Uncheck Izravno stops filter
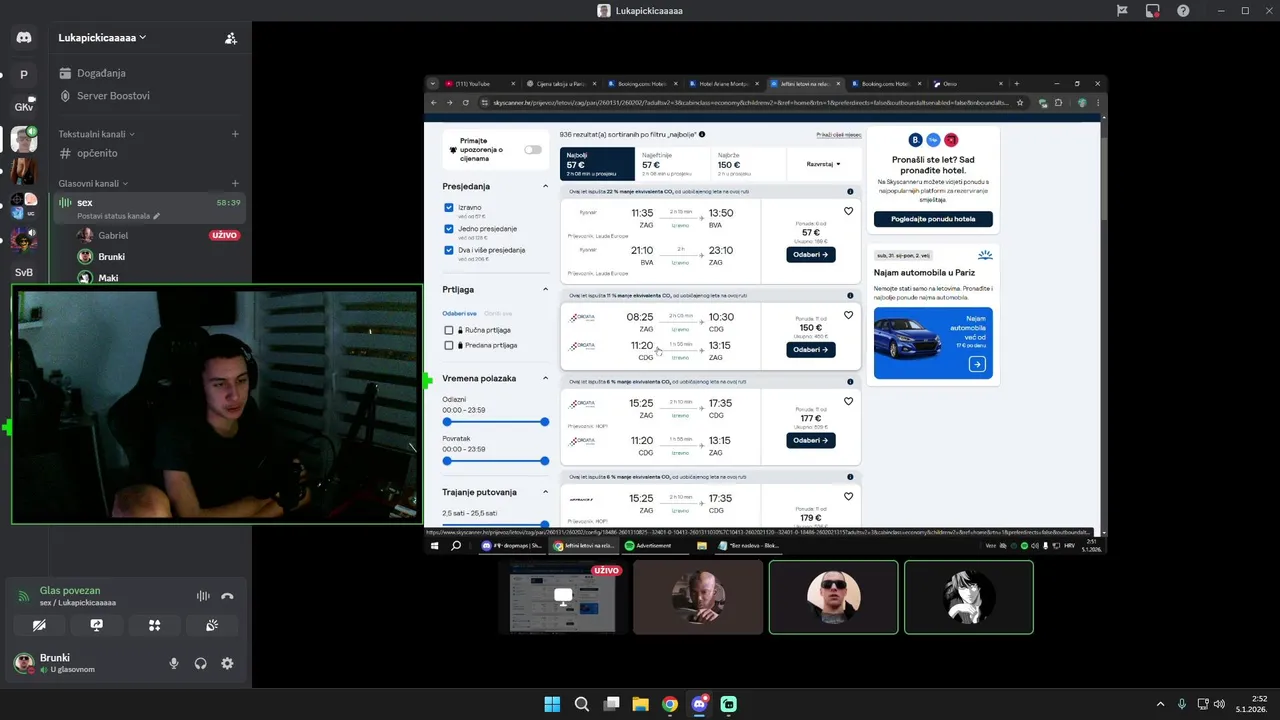 (x=449, y=208)
